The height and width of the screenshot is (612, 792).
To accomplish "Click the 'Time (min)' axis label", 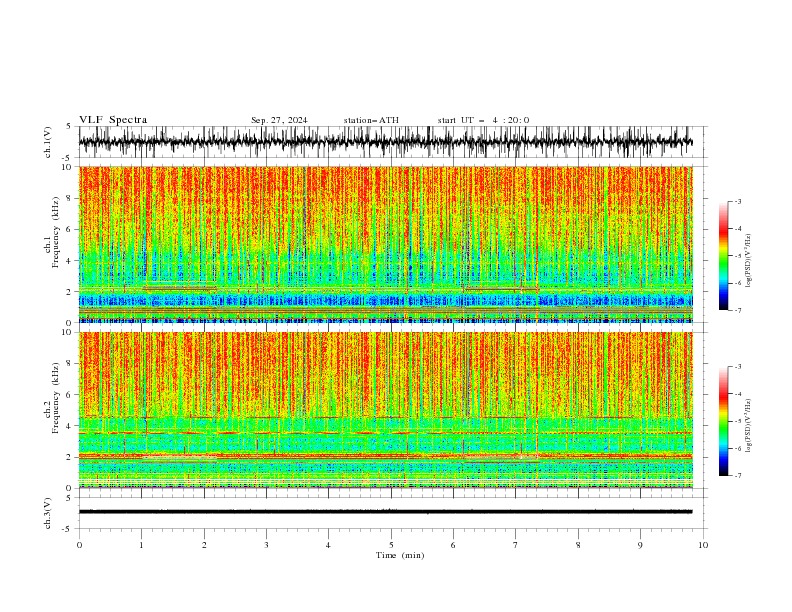I will coord(400,555).
